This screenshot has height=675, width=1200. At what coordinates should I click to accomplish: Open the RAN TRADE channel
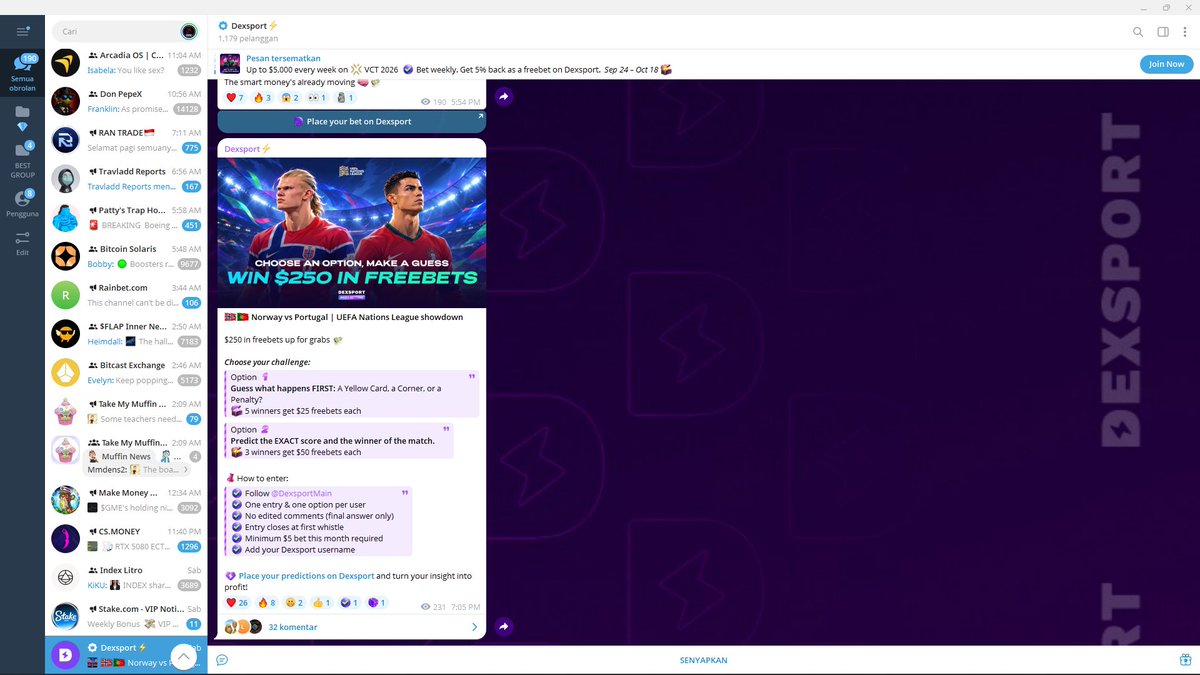(x=125, y=139)
